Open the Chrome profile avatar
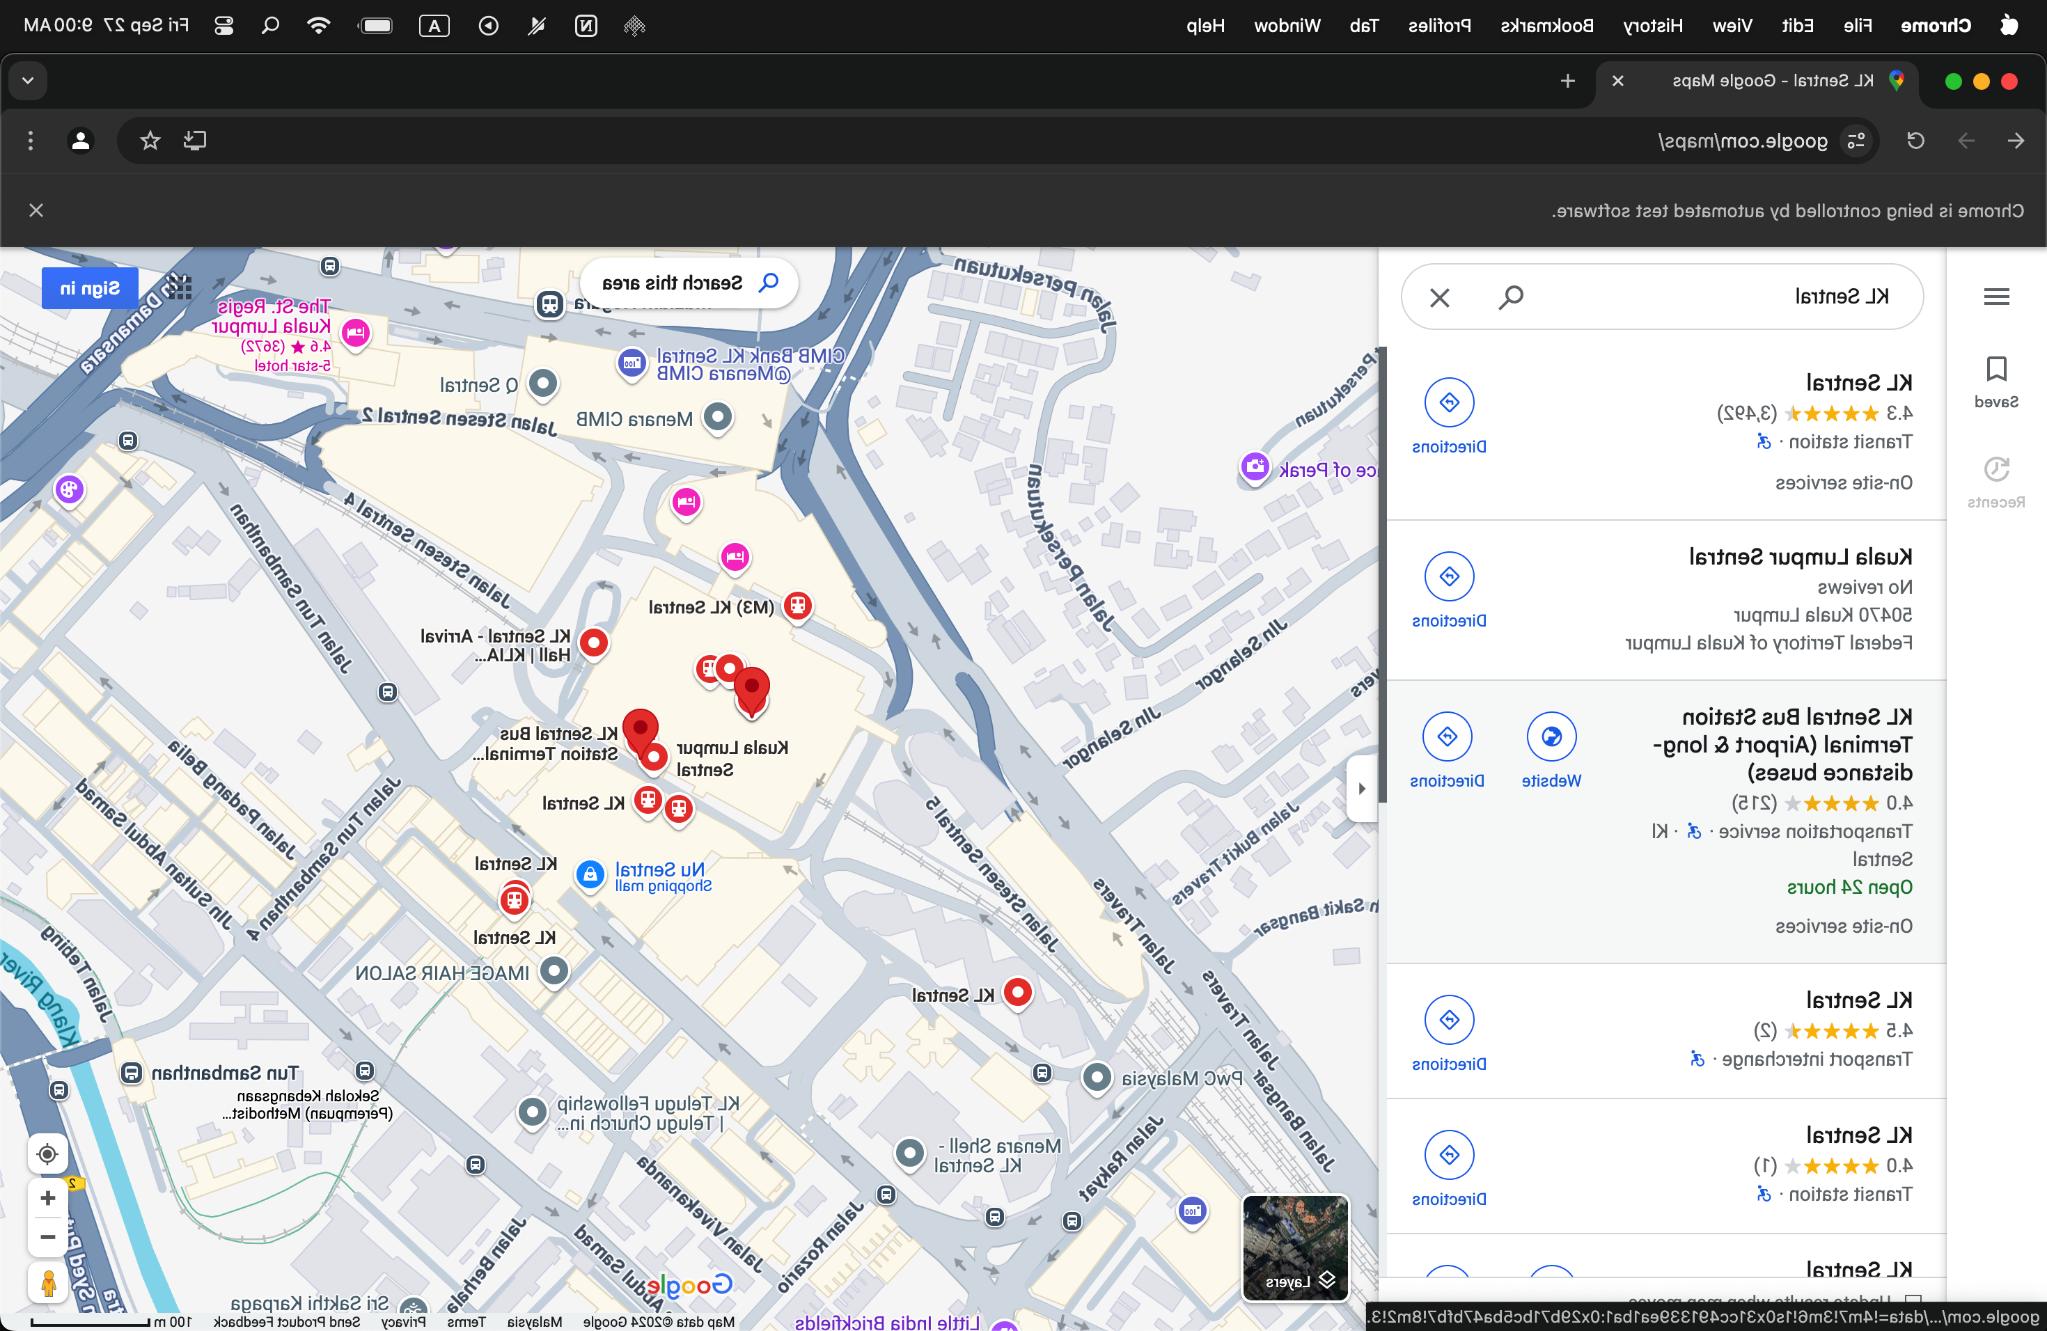2047x1331 pixels. tap(81, 141)
